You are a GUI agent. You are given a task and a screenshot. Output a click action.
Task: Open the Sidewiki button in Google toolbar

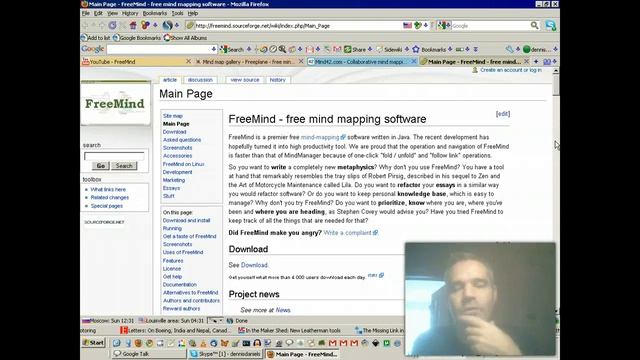coord(389,49)
